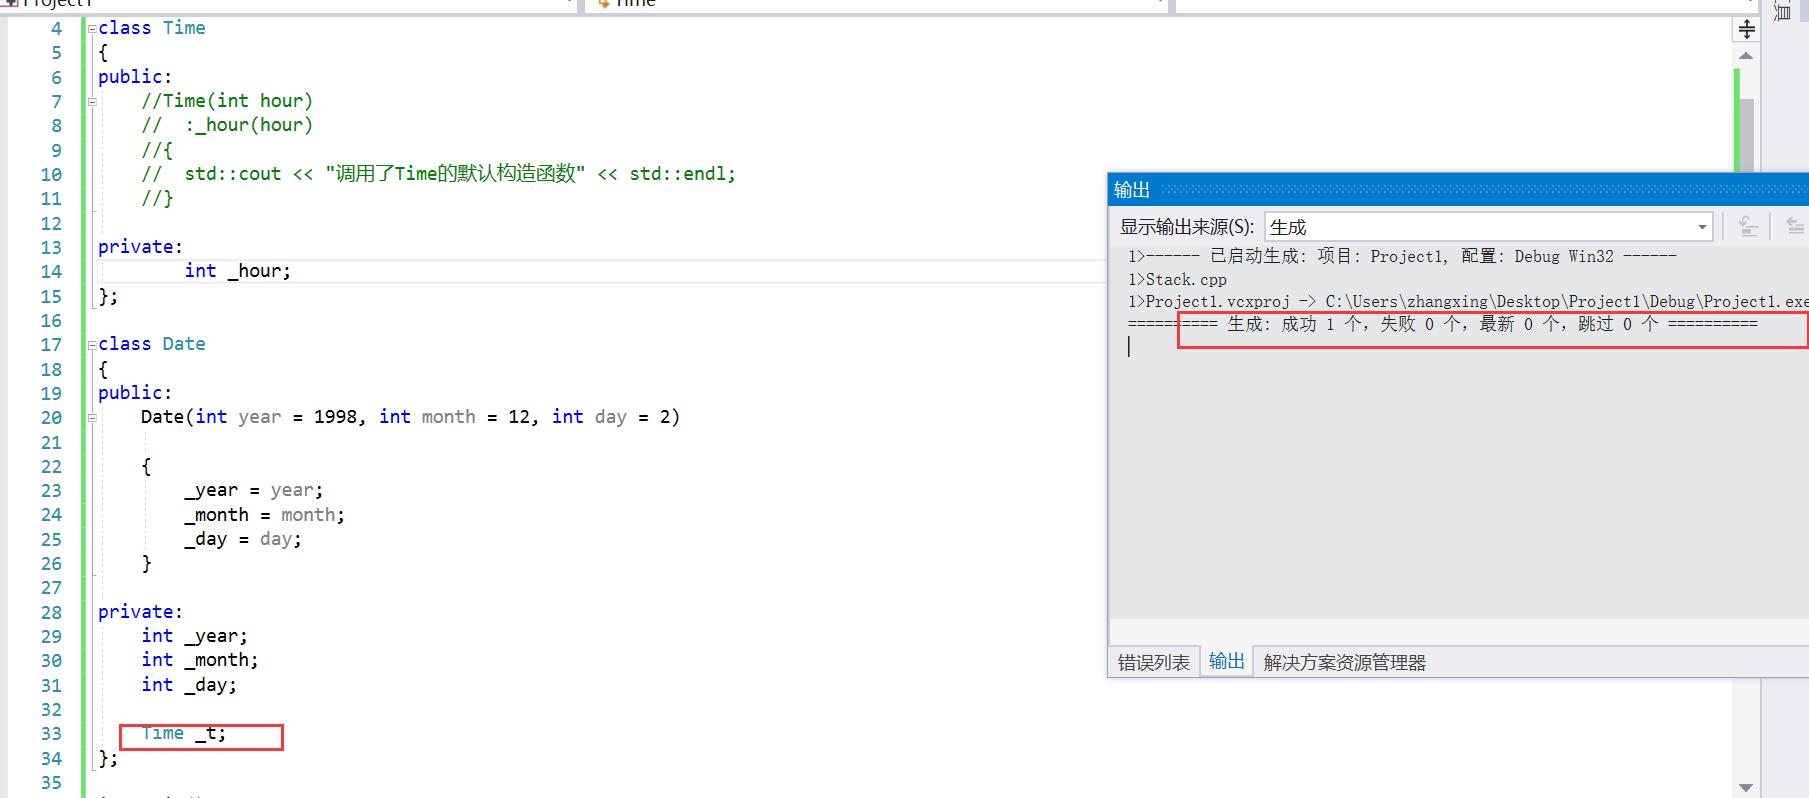Click 'private:' on line 13
This screenshot has height=798, width=1809.
[141, 247]
